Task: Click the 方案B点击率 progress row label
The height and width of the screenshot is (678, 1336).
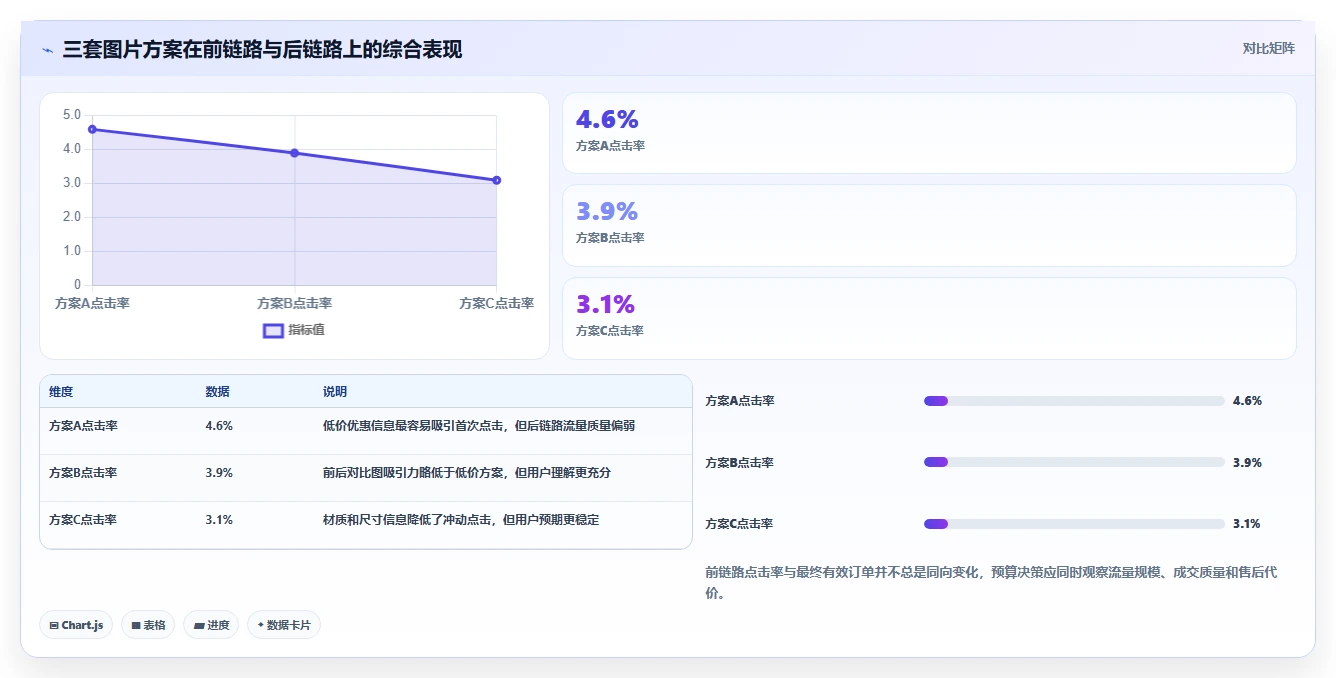Action: tap(740, 463)
